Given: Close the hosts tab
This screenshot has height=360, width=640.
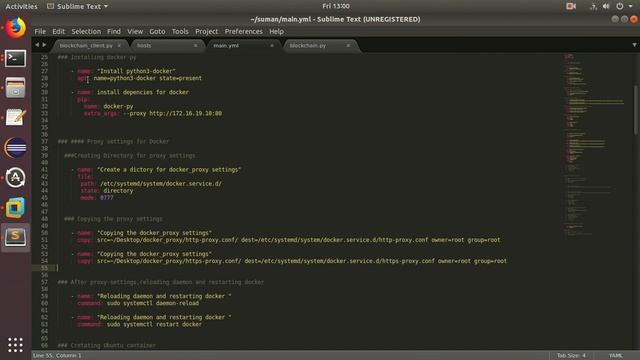Looking at the screenshot, I should click(196, 46).
